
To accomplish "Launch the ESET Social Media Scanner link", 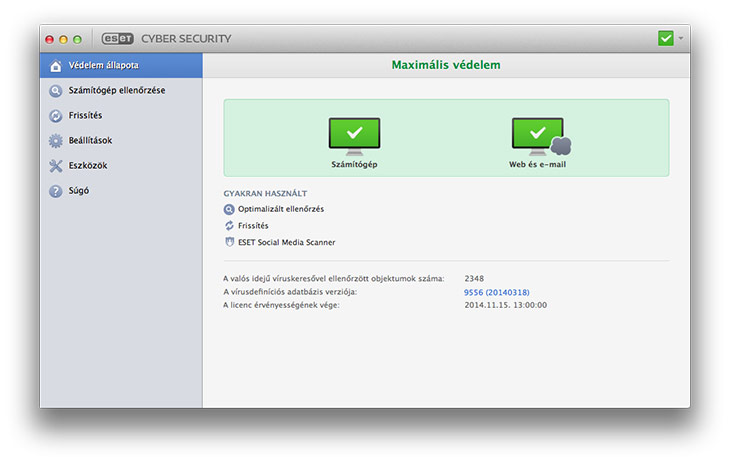I will coord(286,242).
